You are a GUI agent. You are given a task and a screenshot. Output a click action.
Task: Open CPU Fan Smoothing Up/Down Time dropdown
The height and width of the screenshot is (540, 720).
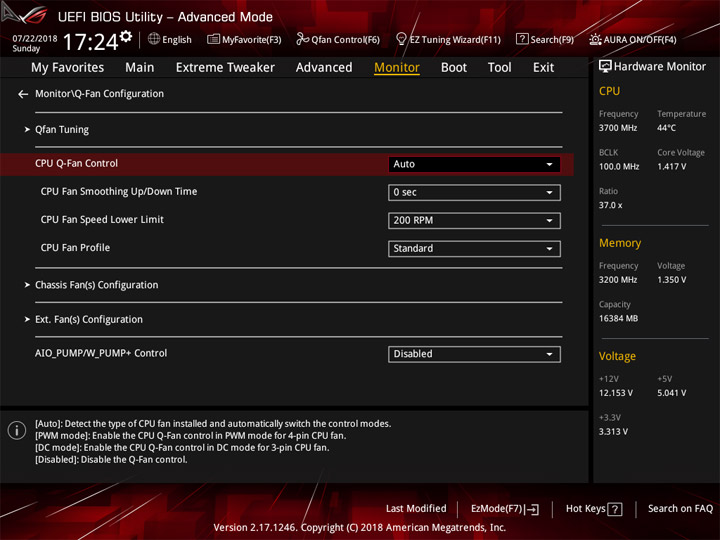click(x=474, y=192)
